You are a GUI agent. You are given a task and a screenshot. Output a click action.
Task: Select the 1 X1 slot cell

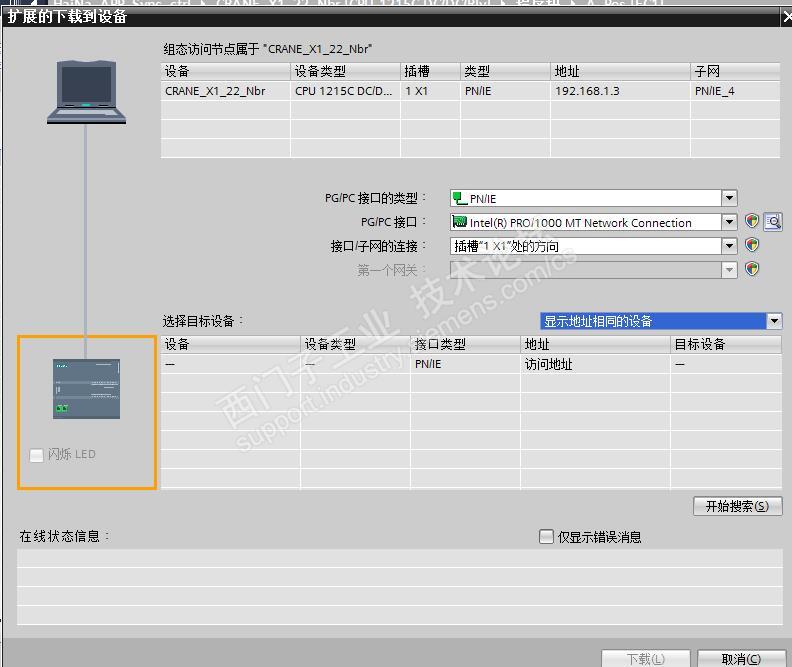(430, 91)
